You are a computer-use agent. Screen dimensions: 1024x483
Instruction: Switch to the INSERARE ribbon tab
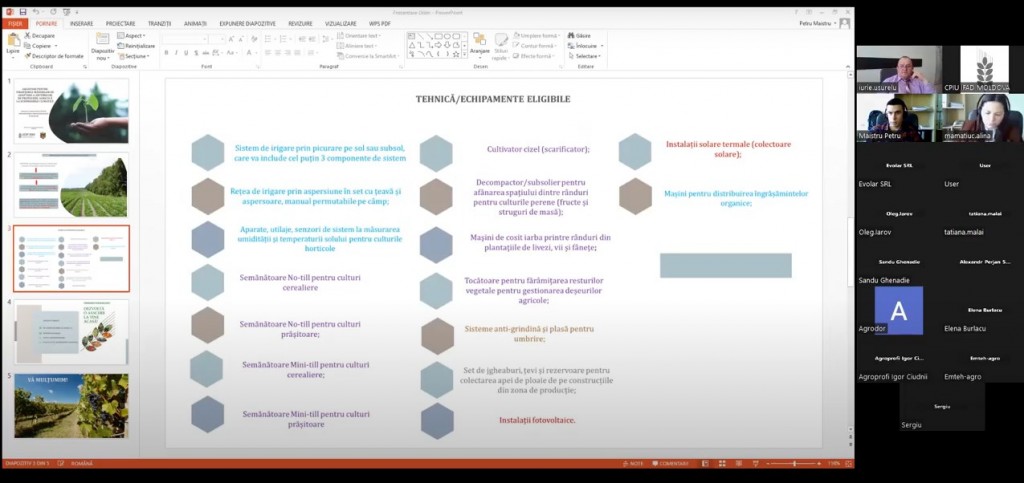[82, 22]
